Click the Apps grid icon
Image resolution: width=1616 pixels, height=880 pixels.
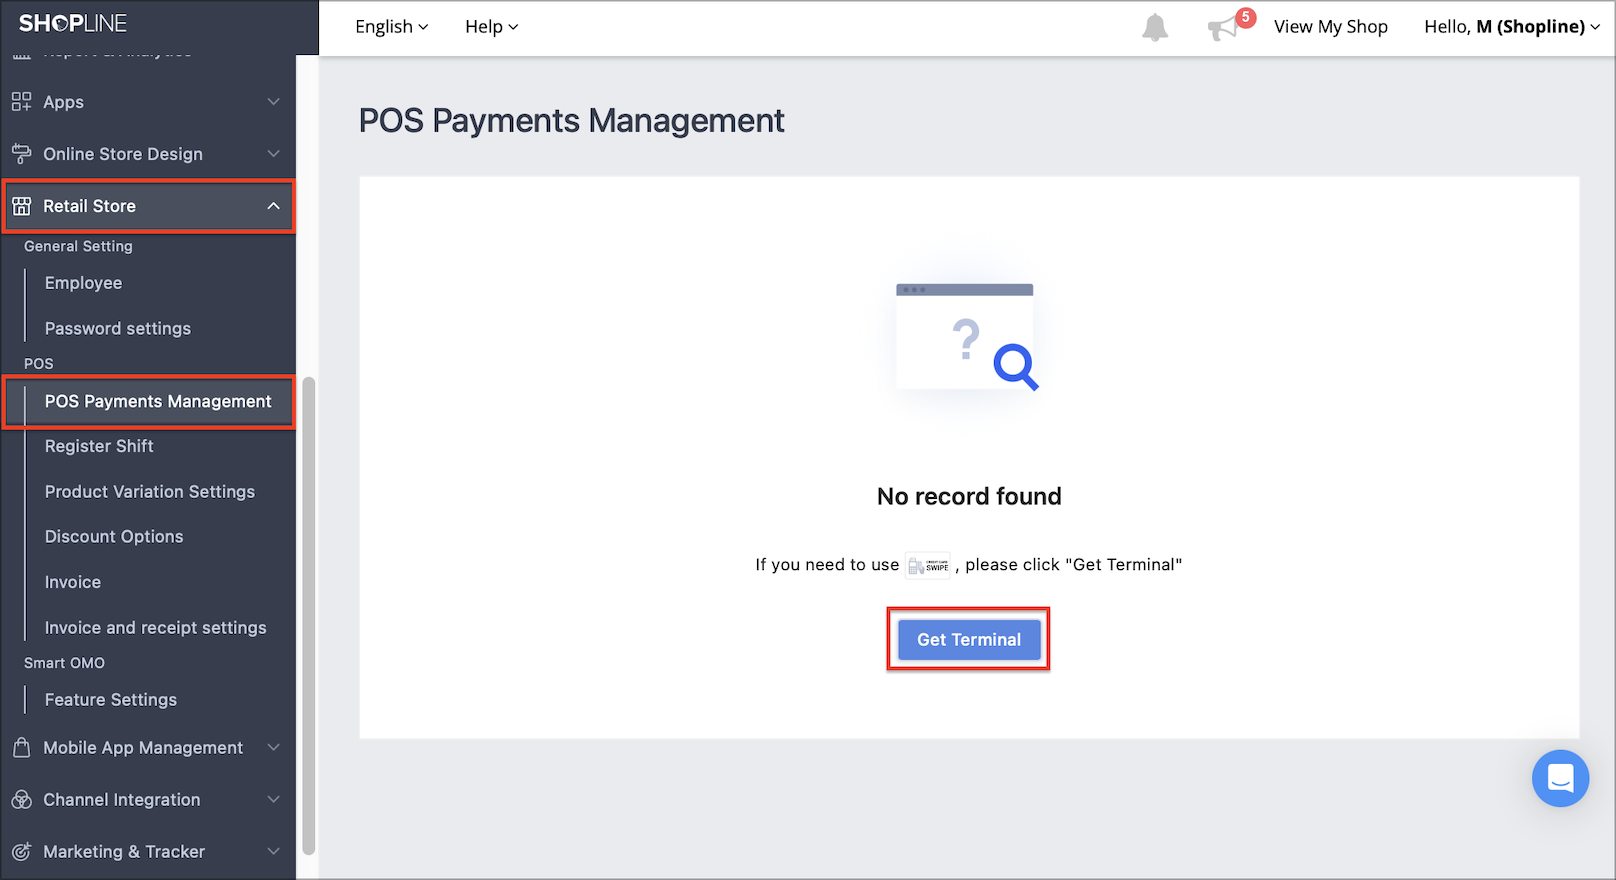[x=21, y=102]
